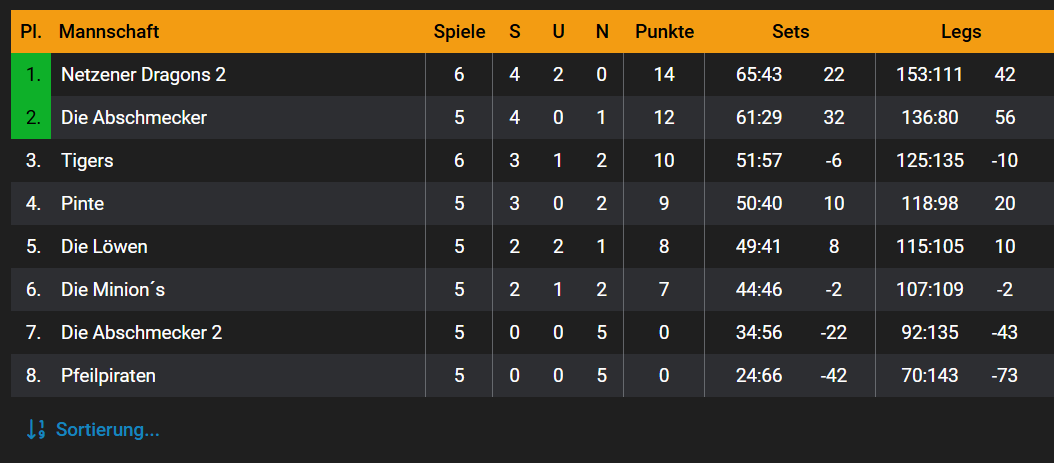The height and width of the screenshot is (463, 1054).
Task: Click the S wins column header
Action: click(515, 32)
